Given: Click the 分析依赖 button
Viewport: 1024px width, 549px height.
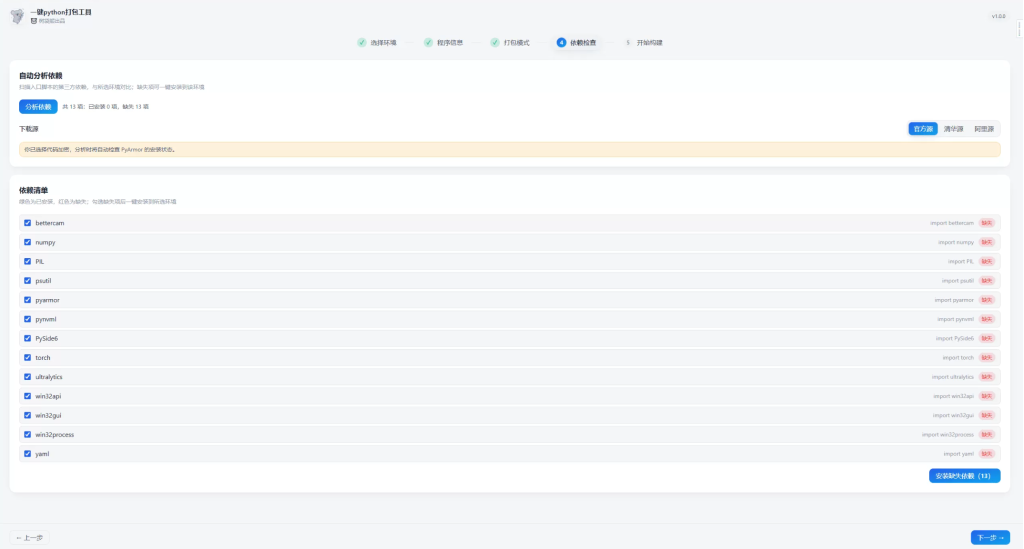Looking at the screenshot, I should 38,106.
